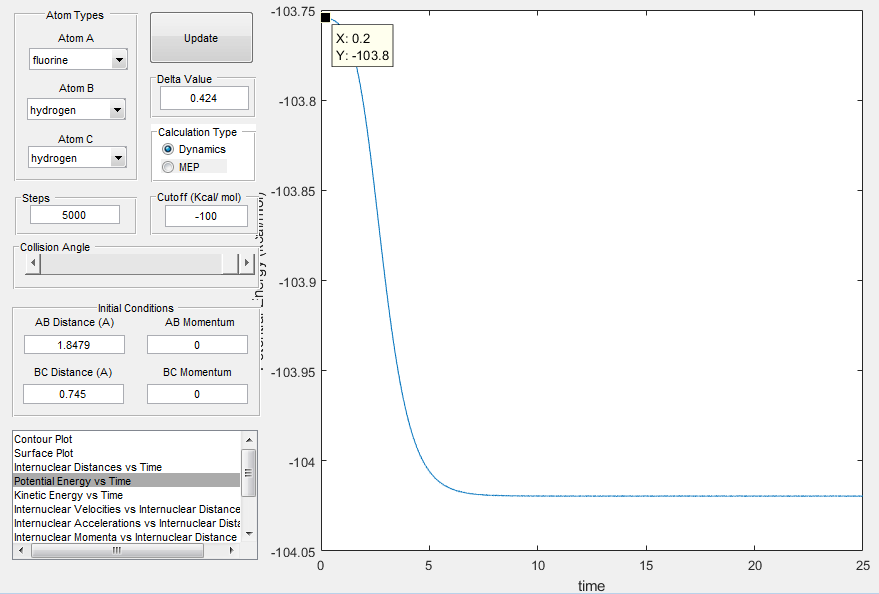The width and height of the screenshot is (879, 594).
Task: Open the Atom A fluorine dropdown
Action: pos(78,59)
